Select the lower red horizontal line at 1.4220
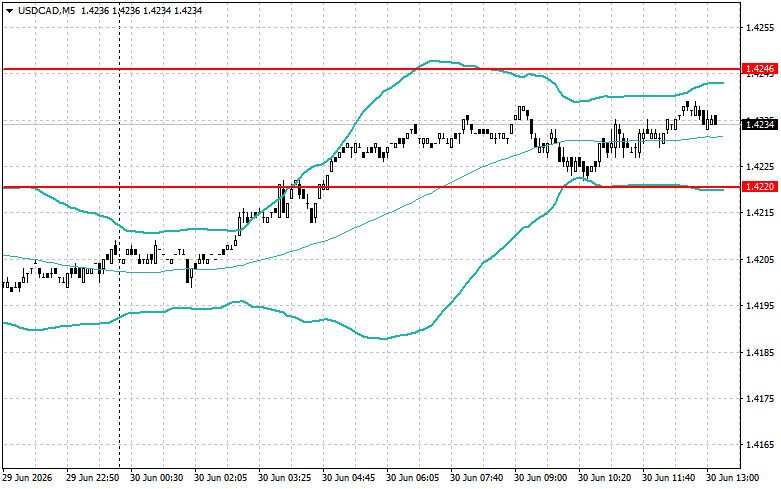 [371, 187]
